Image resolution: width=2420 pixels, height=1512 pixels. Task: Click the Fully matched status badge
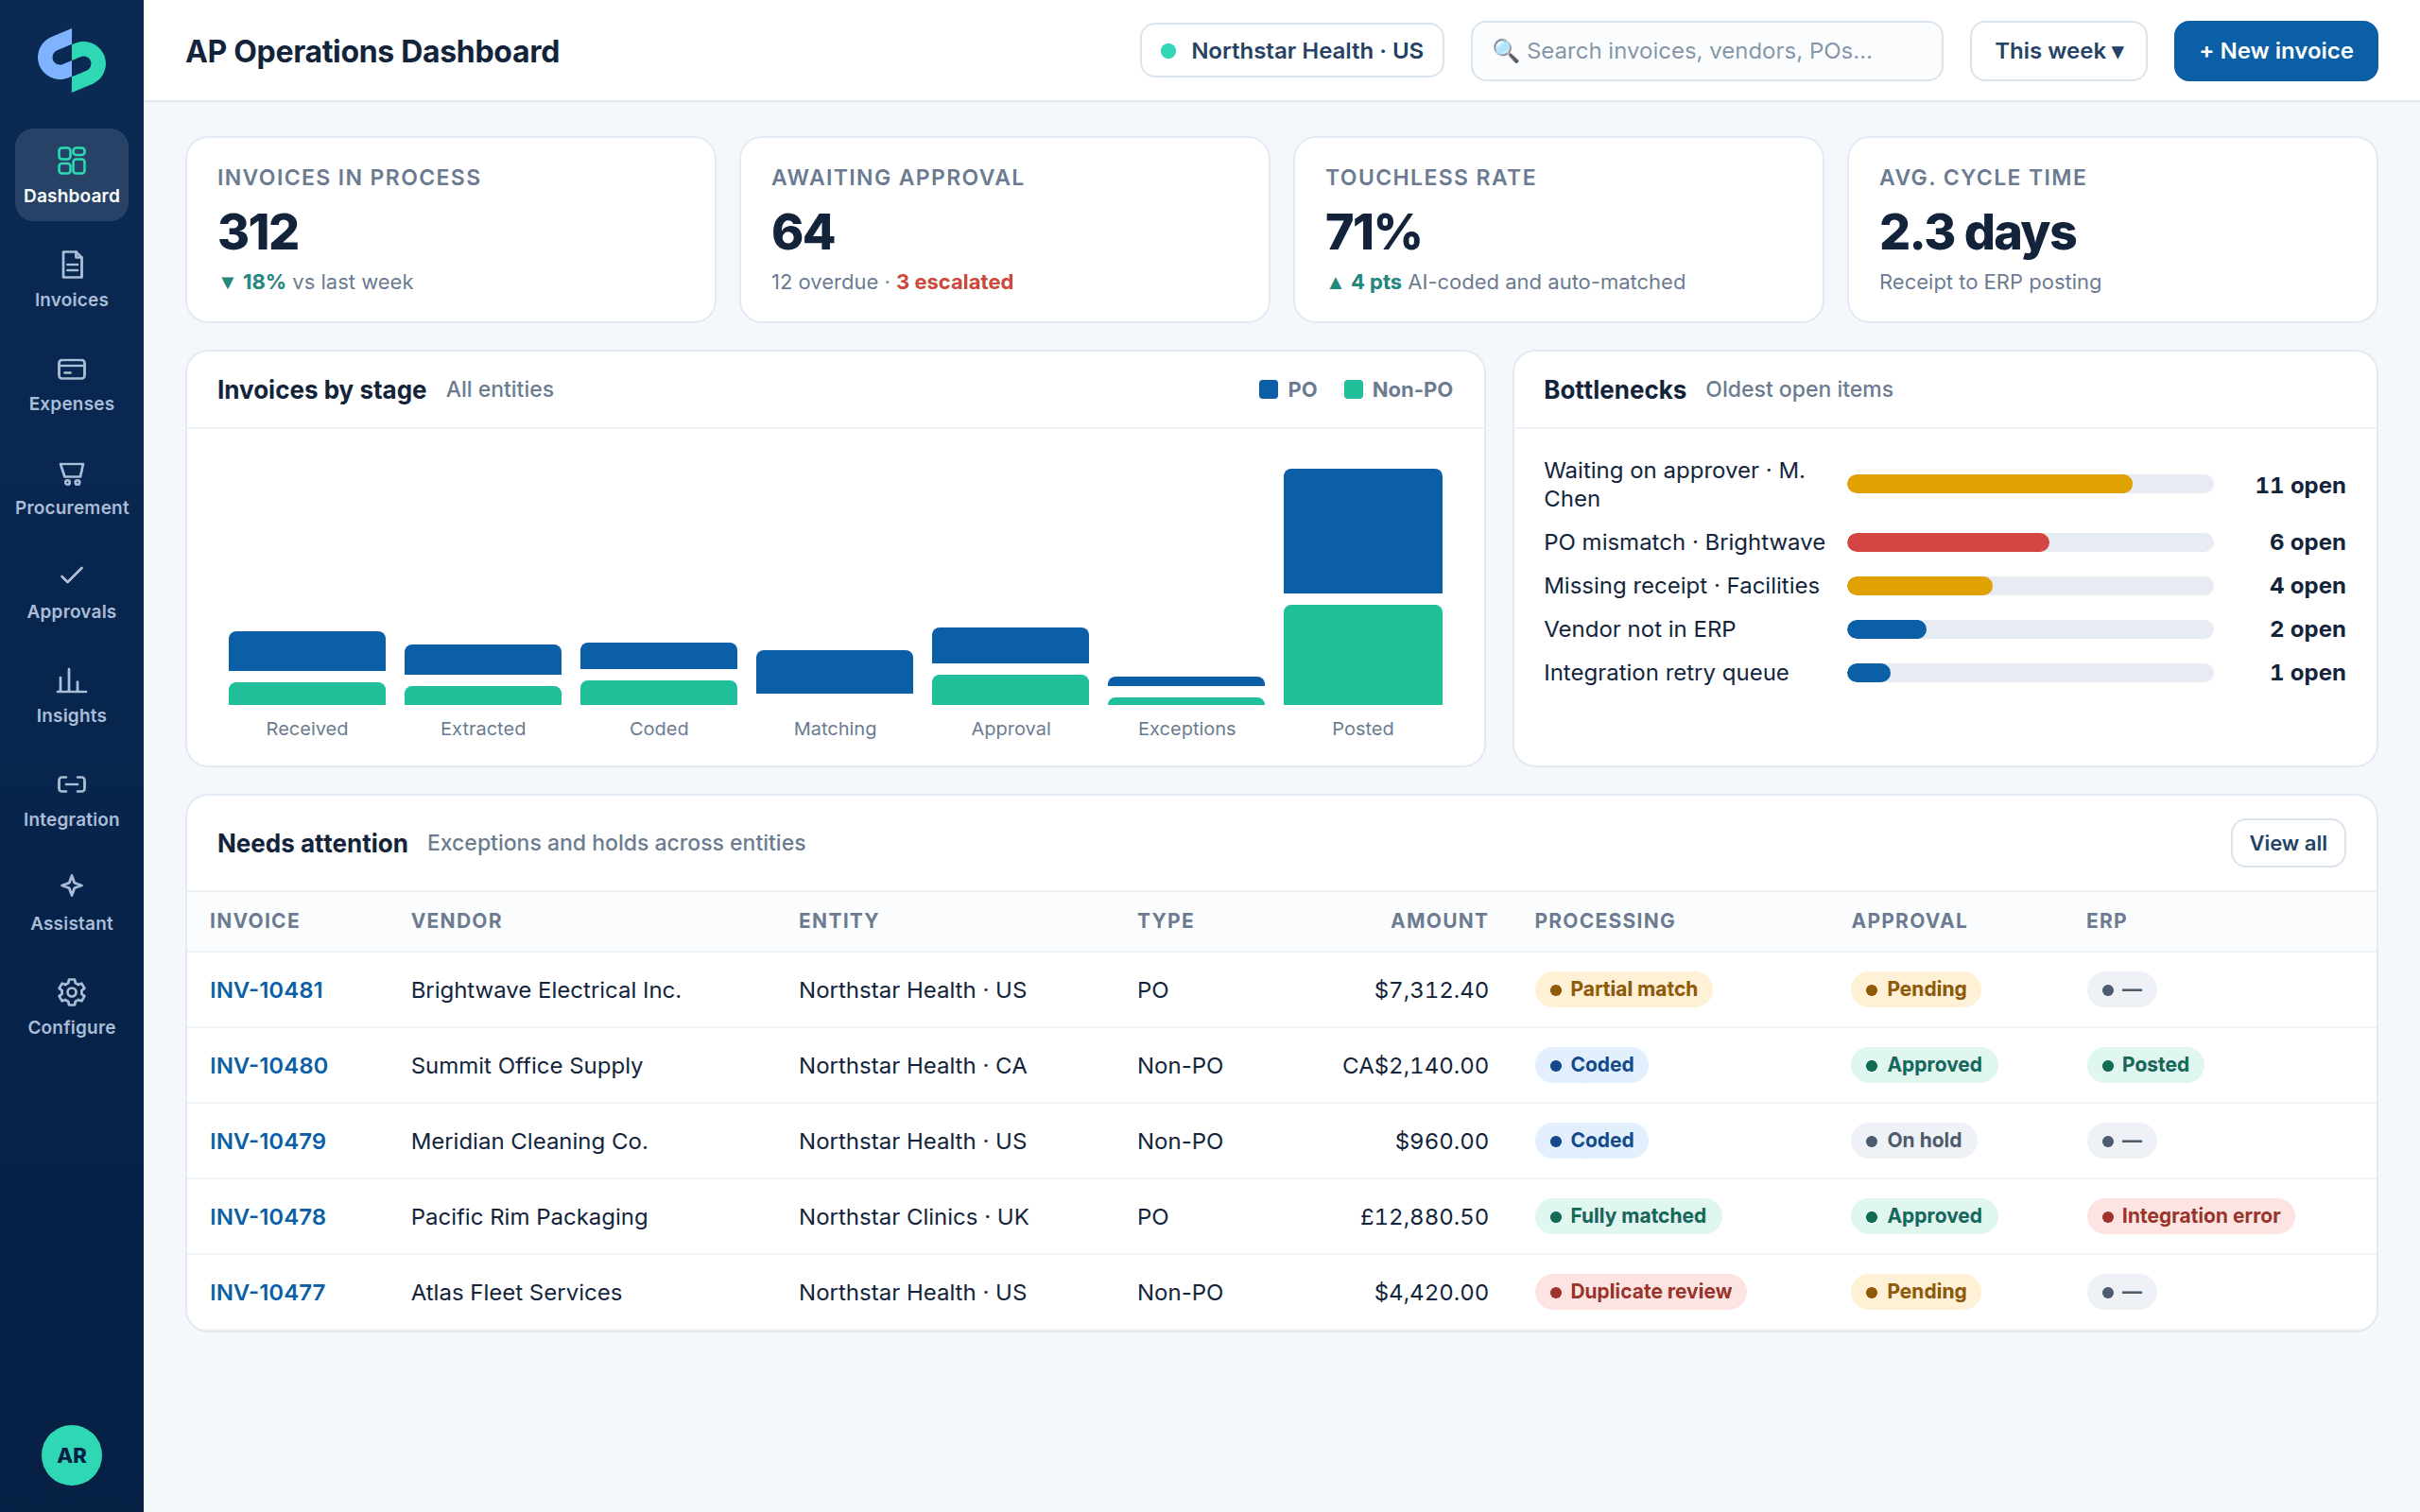tap(1628, 1216)
